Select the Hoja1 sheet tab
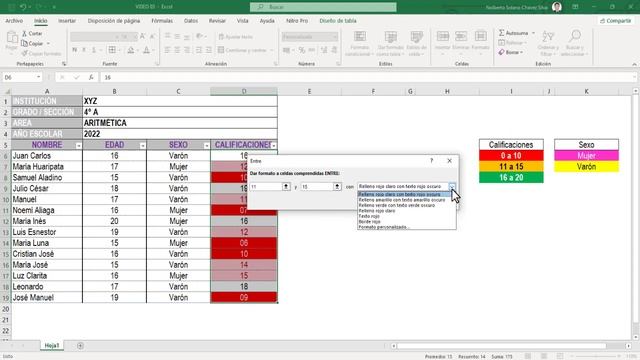The height and width of the screenshot is (360, 640). pos(52,346)
